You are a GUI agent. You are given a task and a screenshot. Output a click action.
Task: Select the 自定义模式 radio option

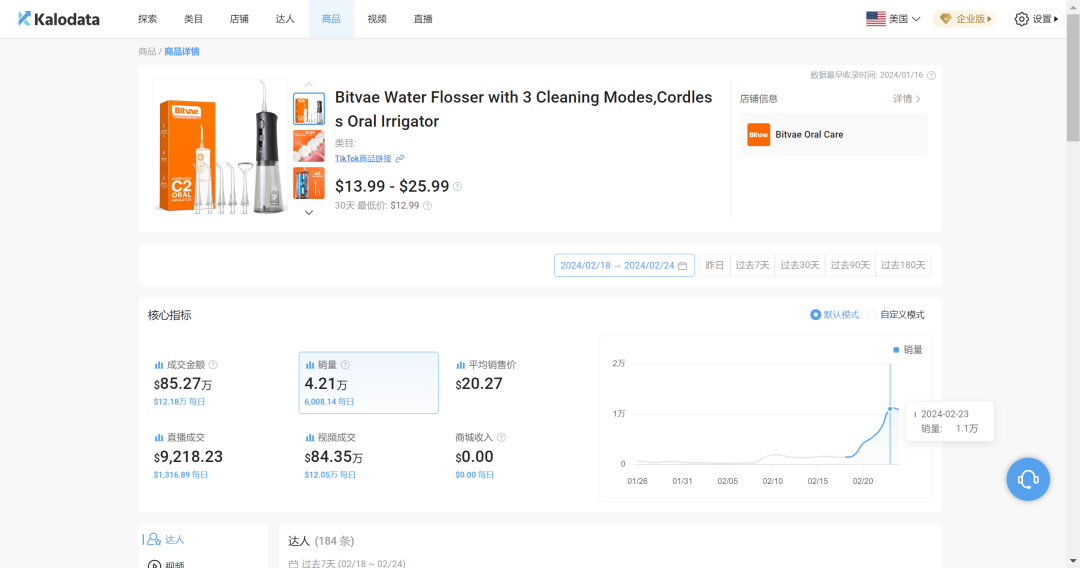coord(872,315)
